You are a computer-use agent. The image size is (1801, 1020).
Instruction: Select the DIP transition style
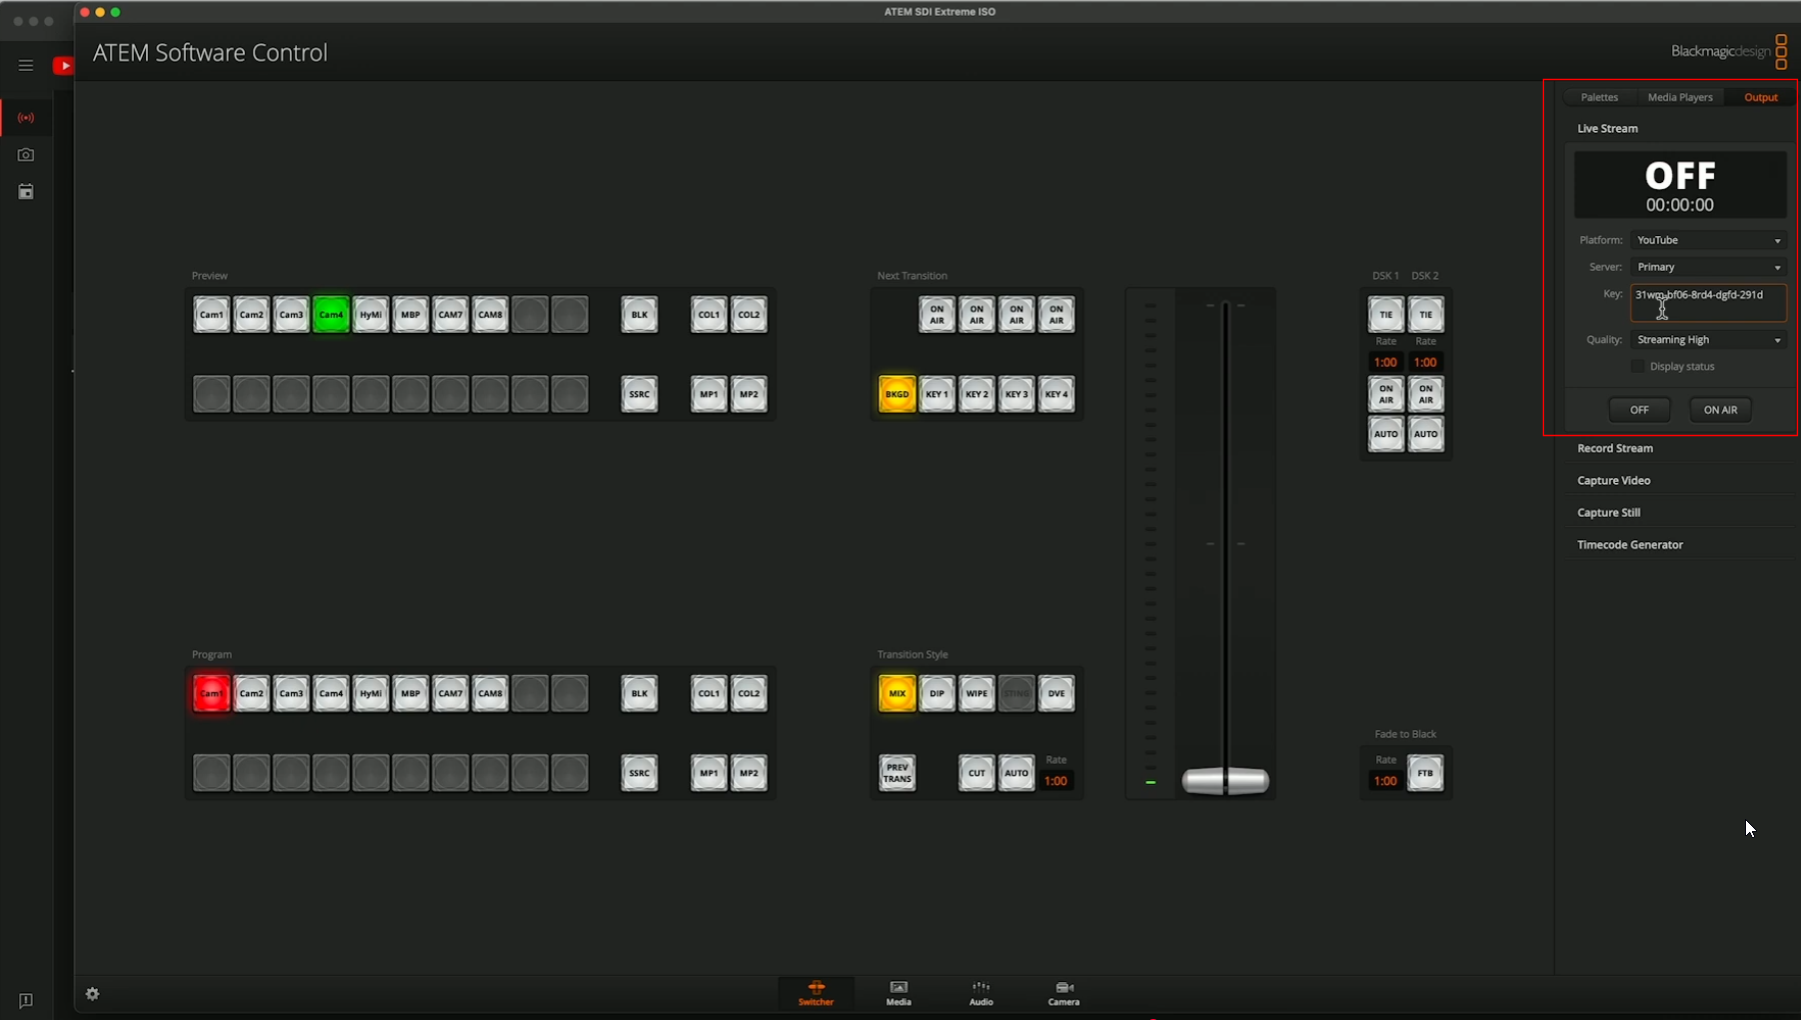(x=937, y=693)
